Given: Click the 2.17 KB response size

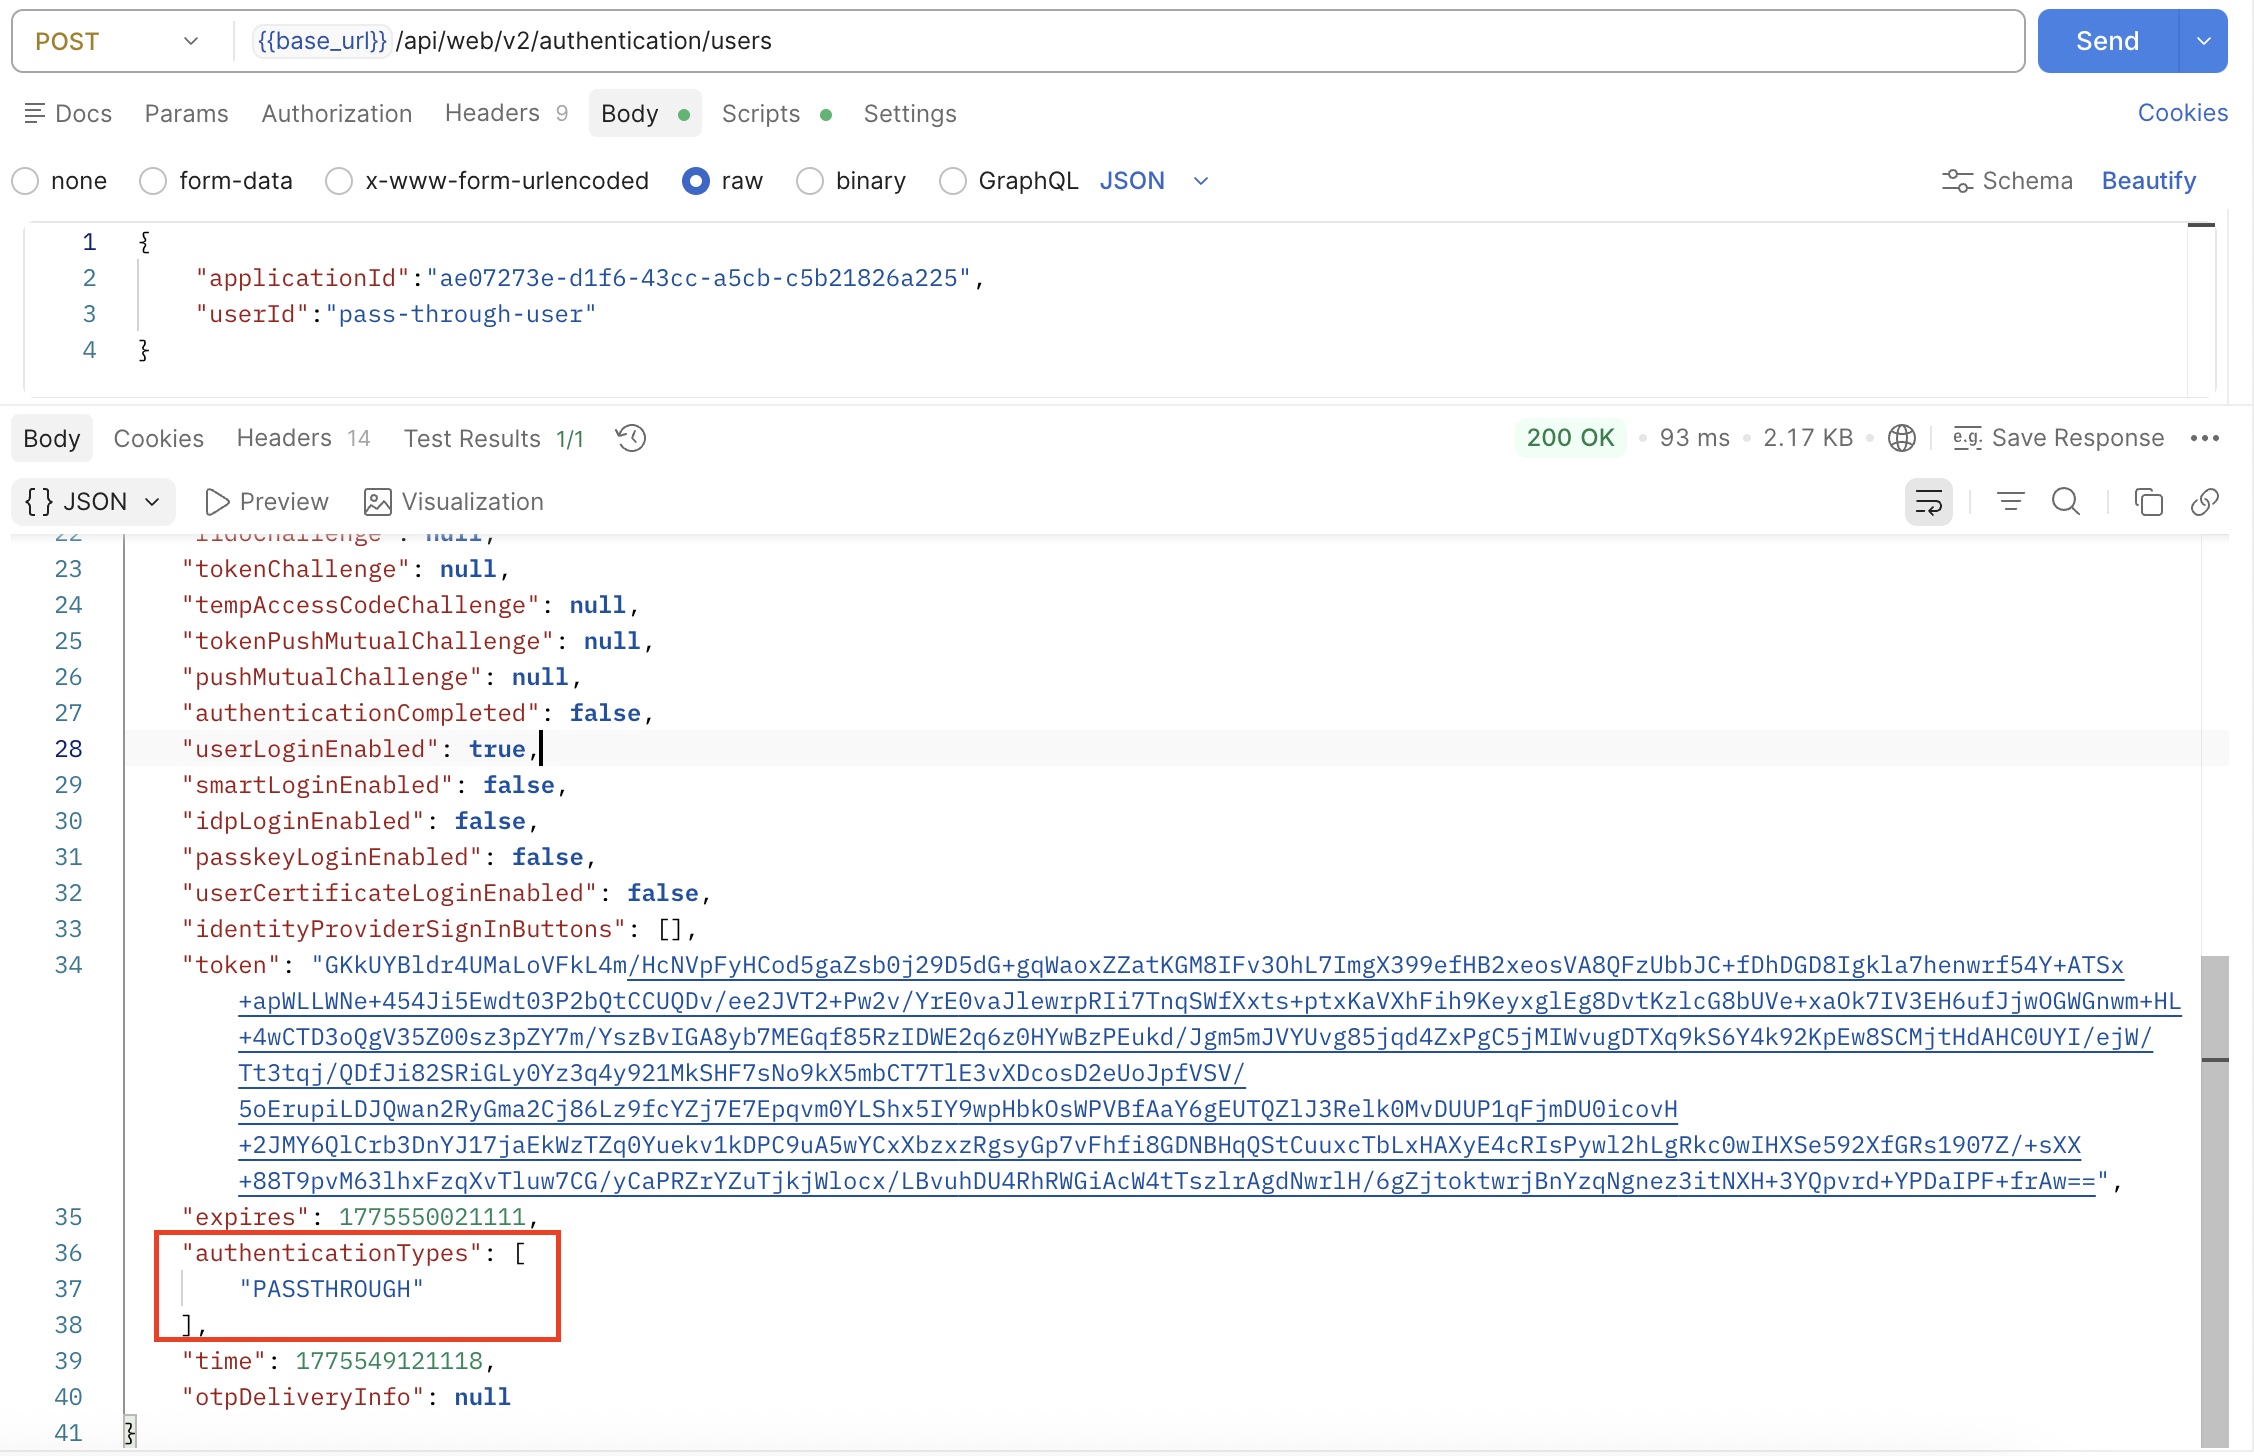Looking at the screenshot, I should point(1808,438).
